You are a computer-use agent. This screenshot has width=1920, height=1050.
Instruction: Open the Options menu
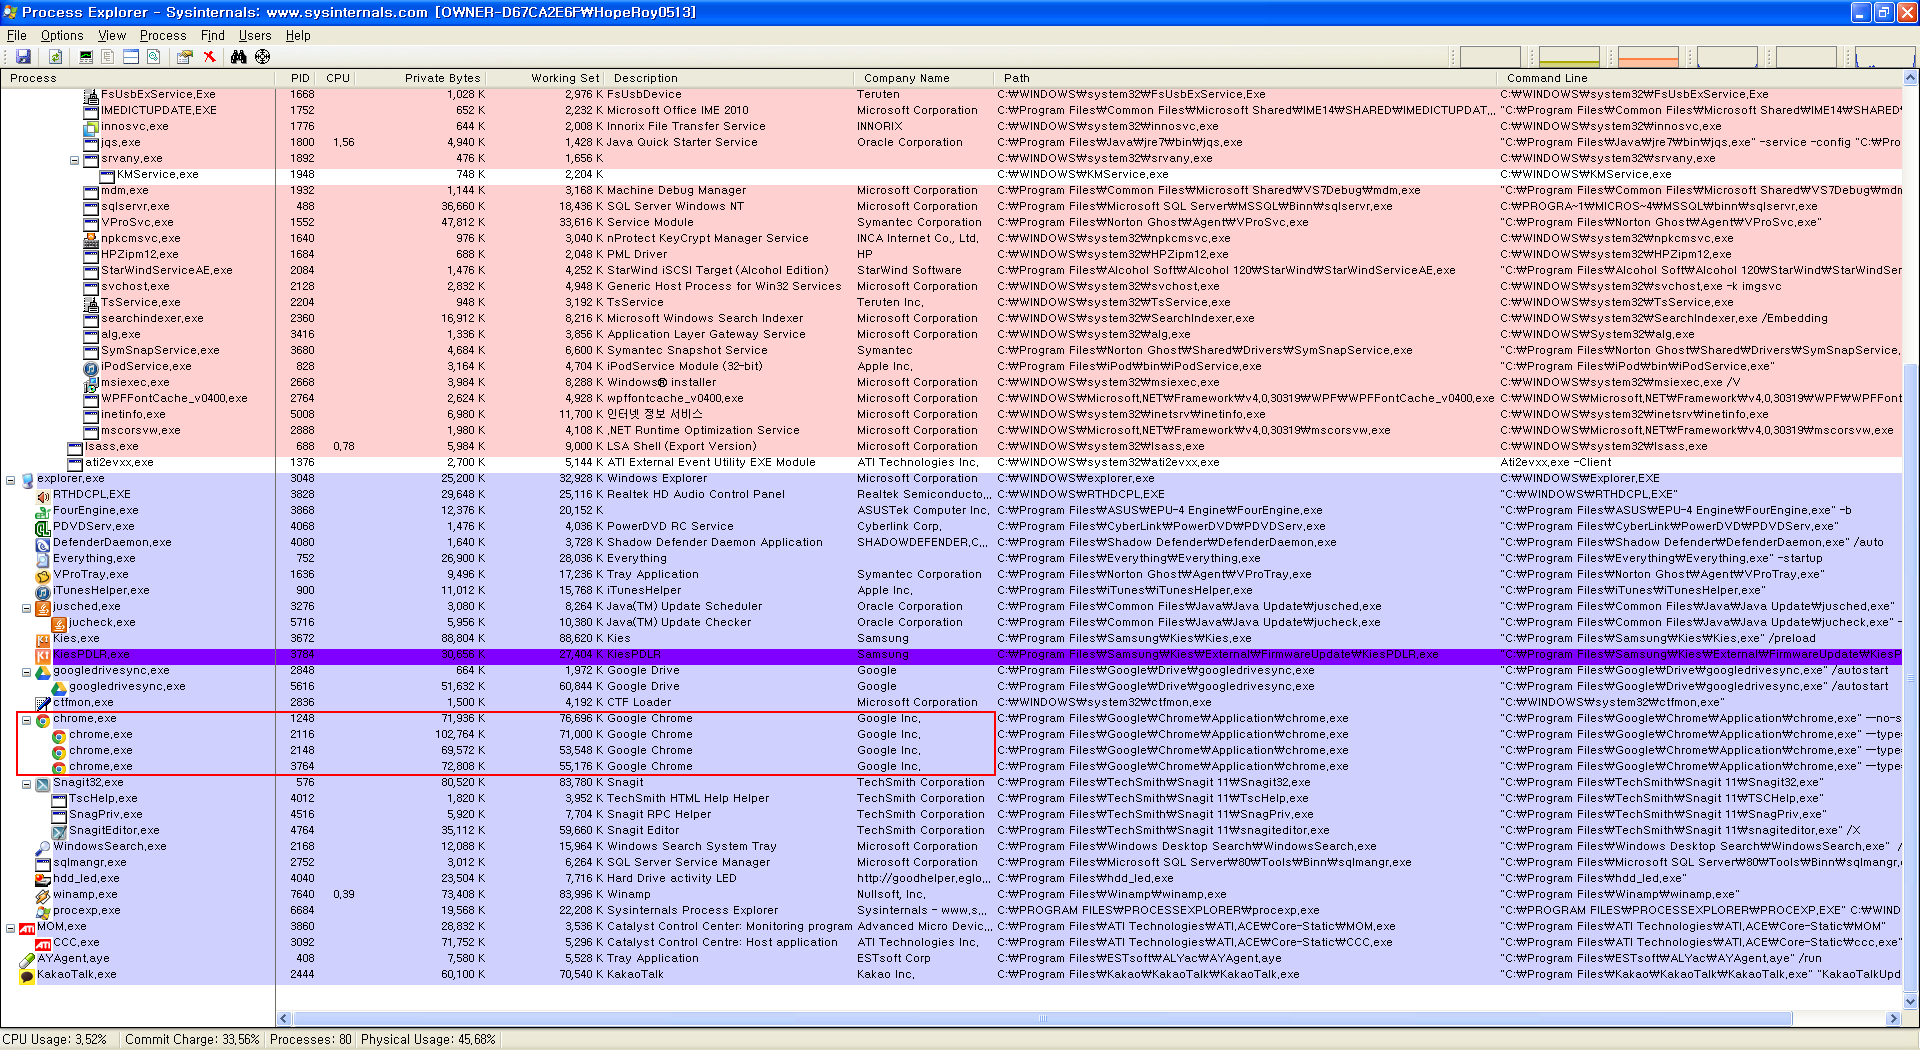click(x=62, y=35)
